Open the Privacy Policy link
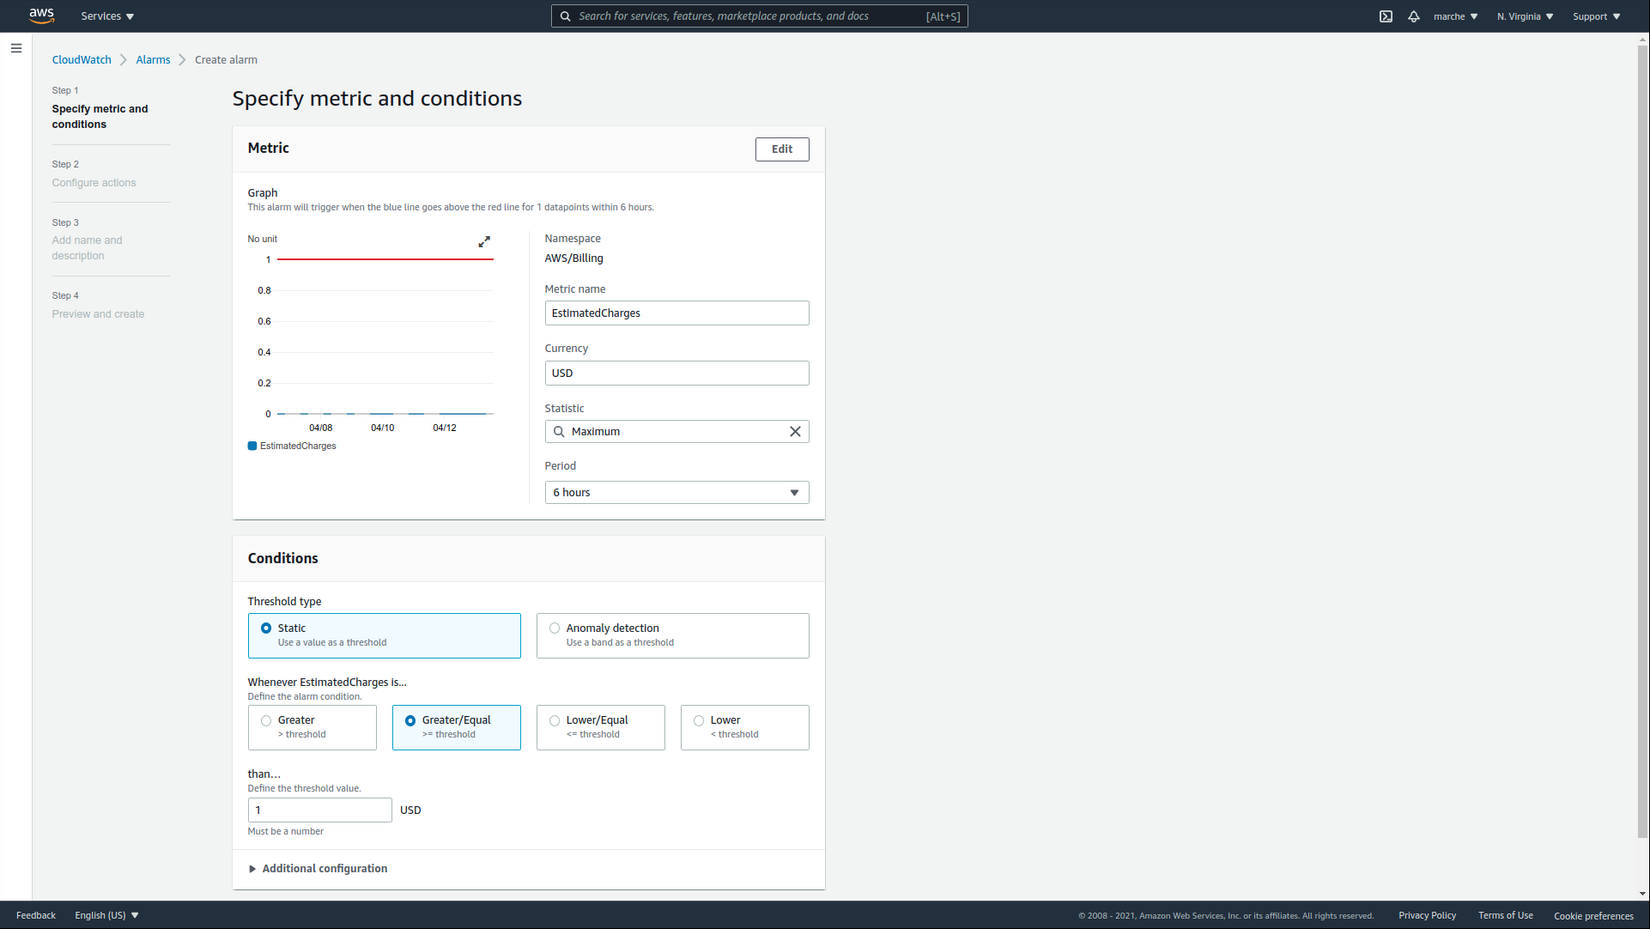 point(1427,915)
